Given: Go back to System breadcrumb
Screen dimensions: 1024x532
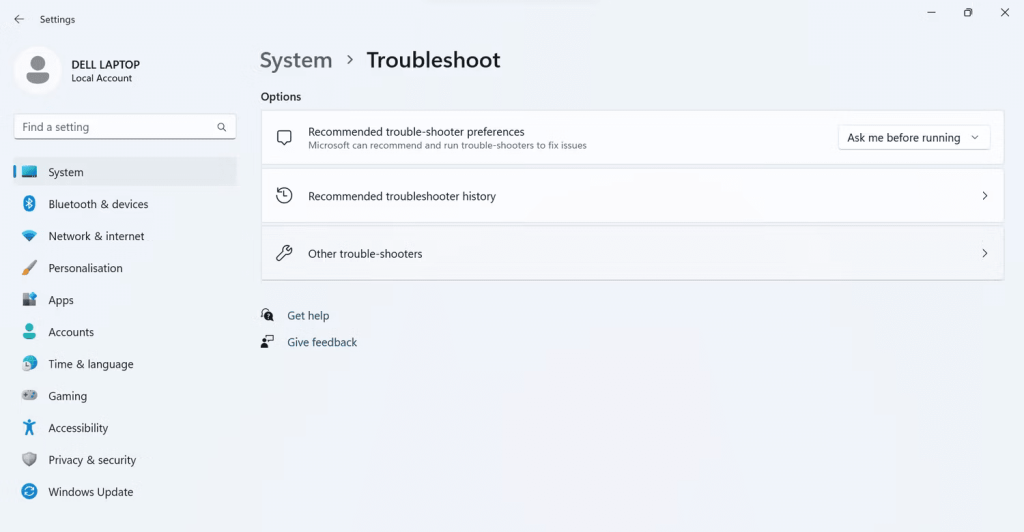Looking at the screenshot, I should [x=296, y=60].
